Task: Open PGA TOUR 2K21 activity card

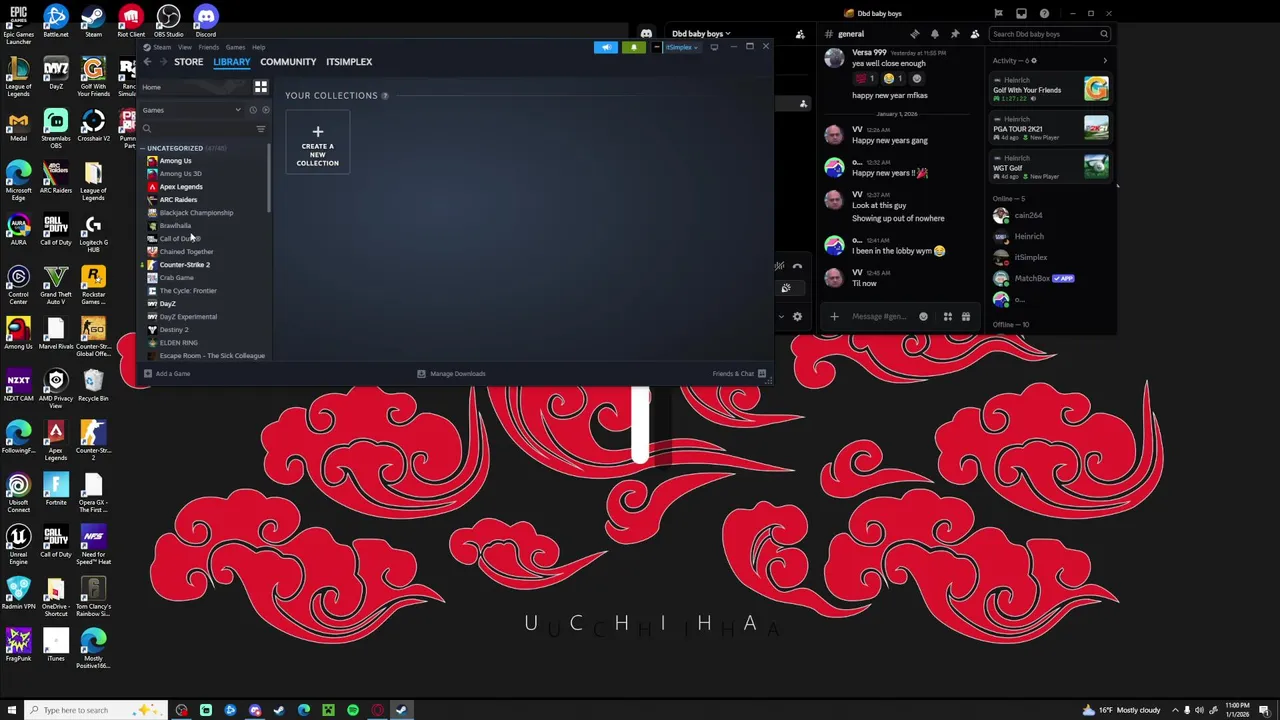Action: pyautogui.click(x=1051, y=128)
